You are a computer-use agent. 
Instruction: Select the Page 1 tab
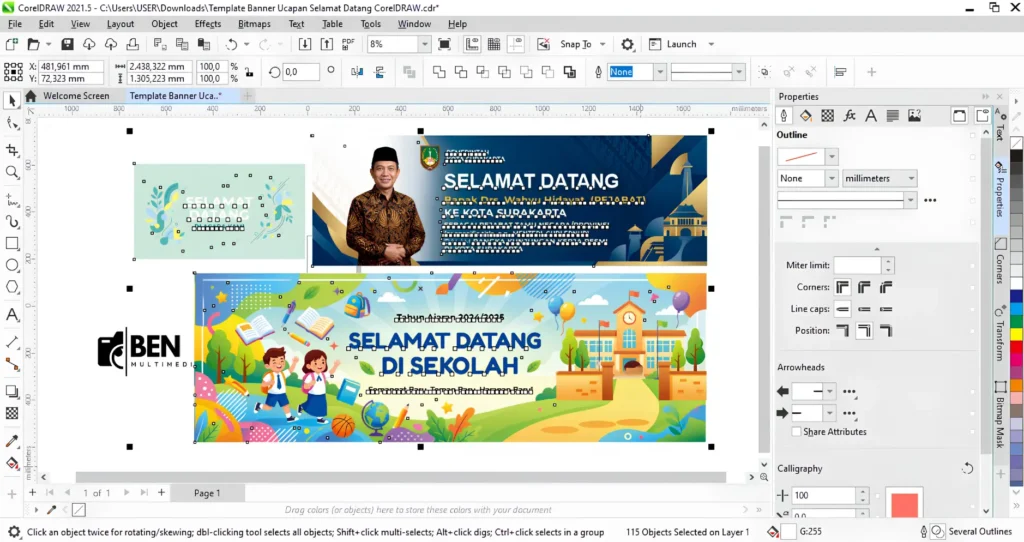click(x=207, y=493)
